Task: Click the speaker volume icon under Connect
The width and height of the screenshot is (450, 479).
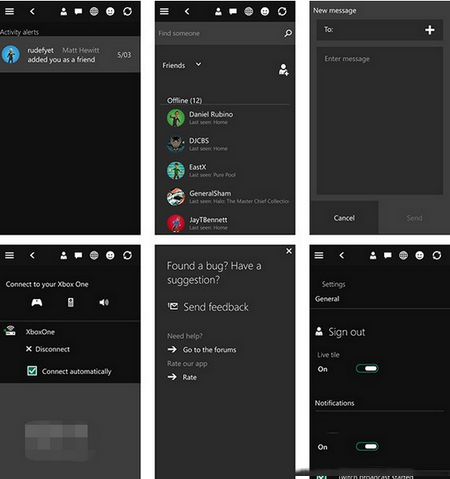Action: pyautogui.click(x=104, y=302)
